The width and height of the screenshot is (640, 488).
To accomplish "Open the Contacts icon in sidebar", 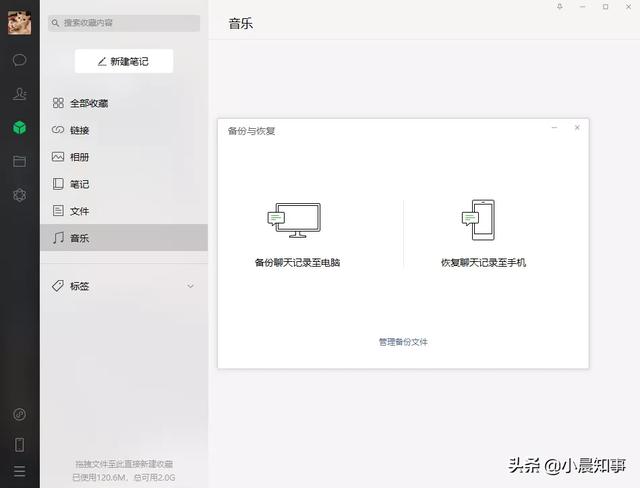I will point(20,94).
